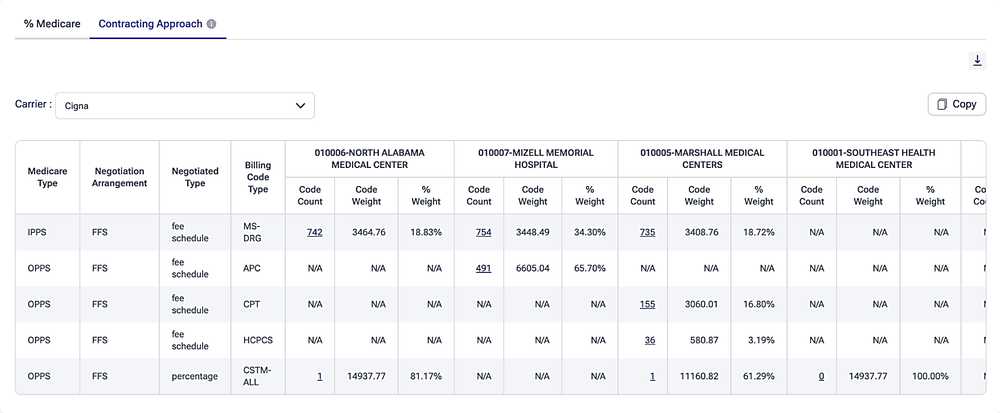Open the 742 code count link
The width and height of the screenshot is (1000, 413).
tap(314, 233)
